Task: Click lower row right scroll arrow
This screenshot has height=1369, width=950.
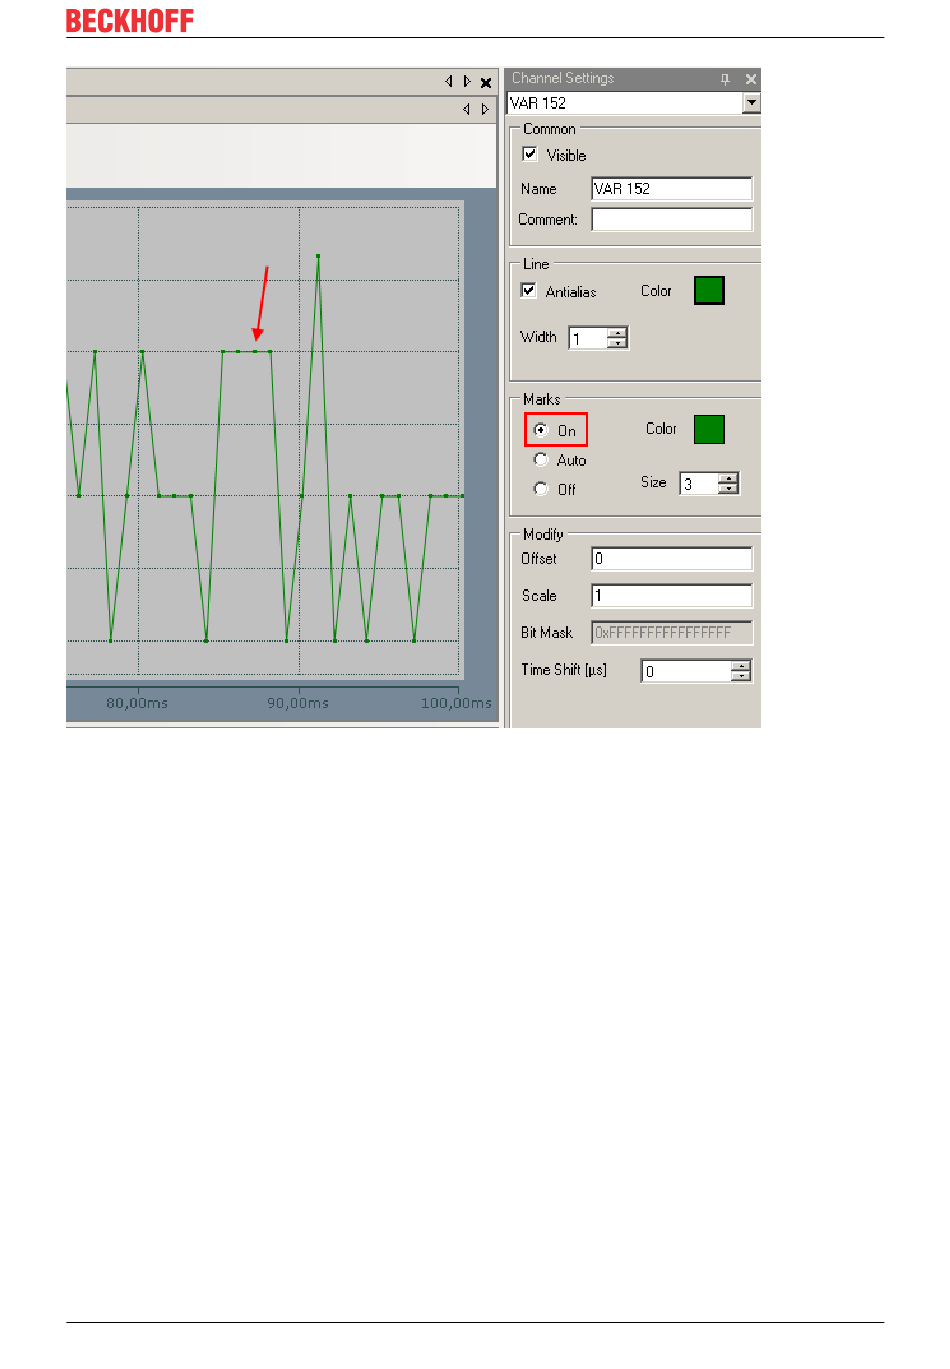Action: tap(485, 109)
